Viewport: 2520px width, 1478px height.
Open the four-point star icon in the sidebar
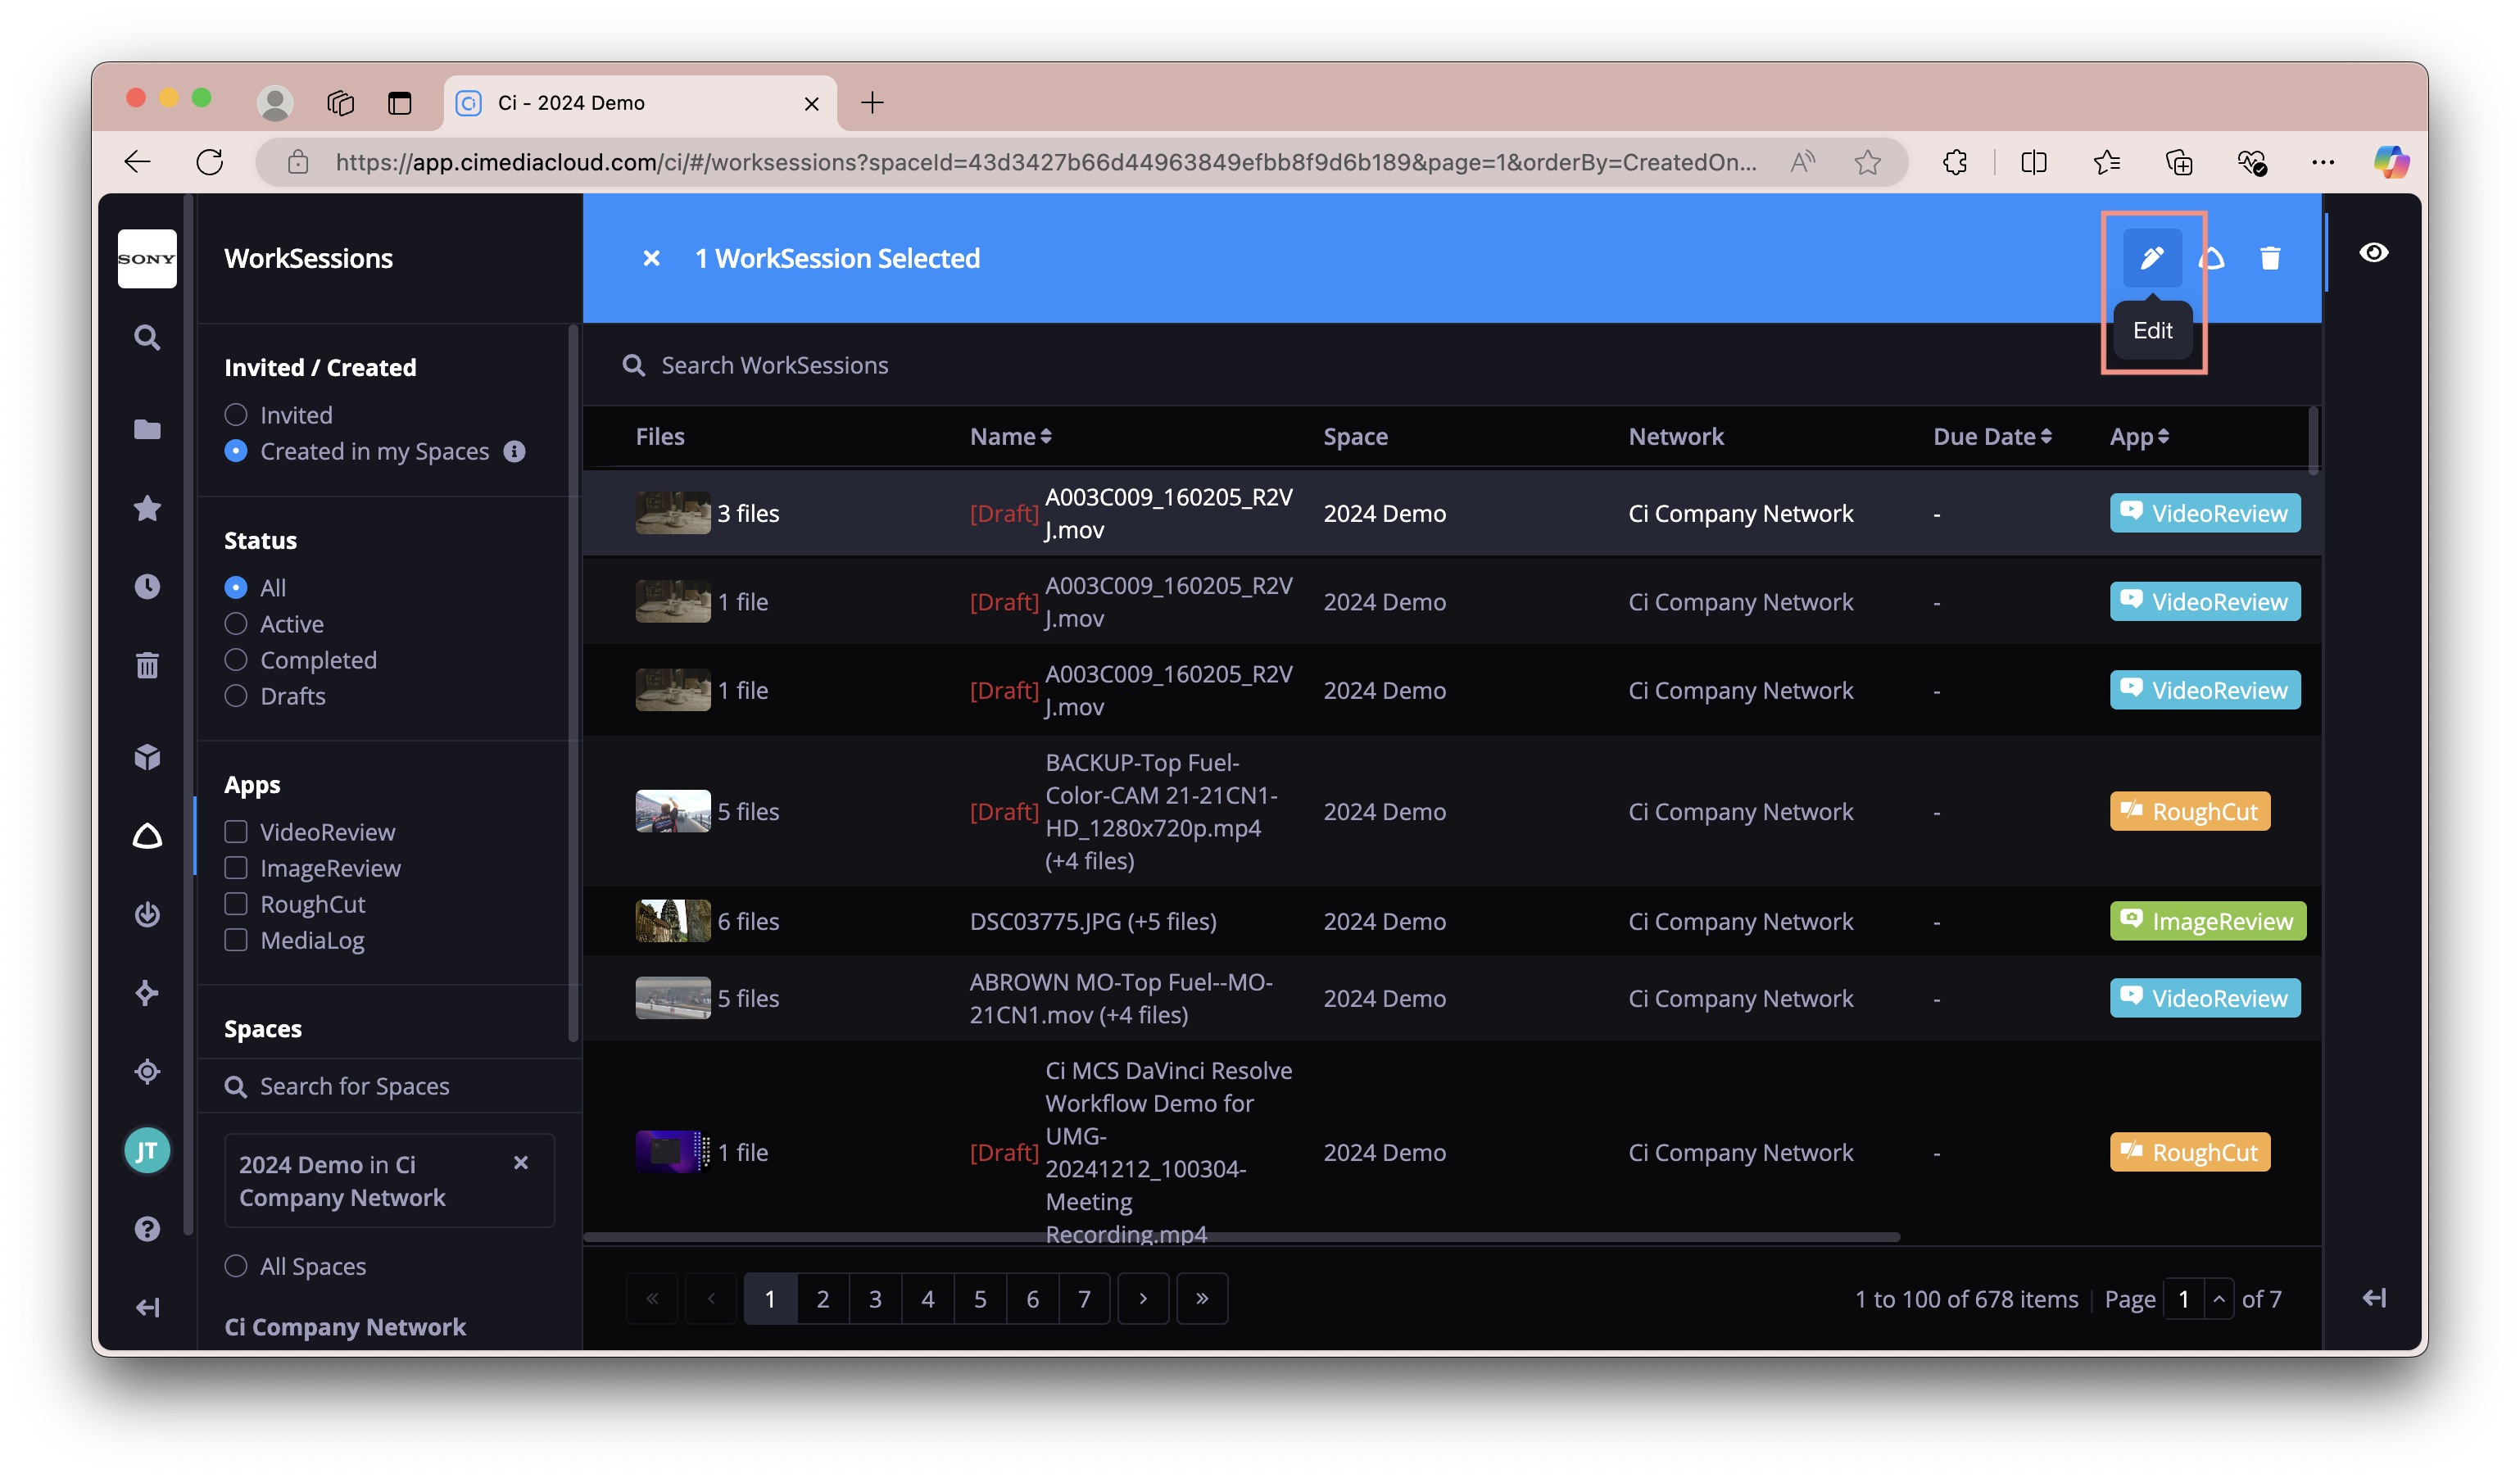(147, 993)
